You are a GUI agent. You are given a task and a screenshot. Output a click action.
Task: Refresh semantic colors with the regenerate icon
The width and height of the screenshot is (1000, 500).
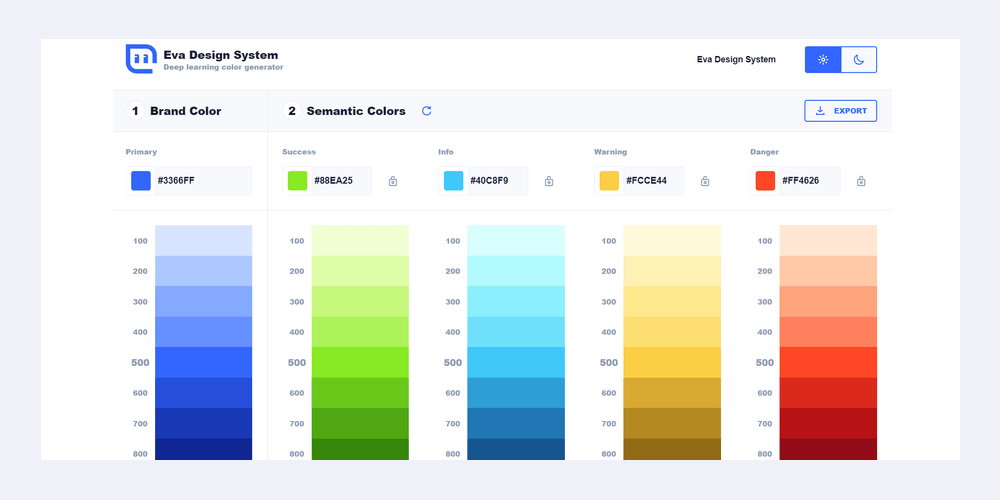427,111
